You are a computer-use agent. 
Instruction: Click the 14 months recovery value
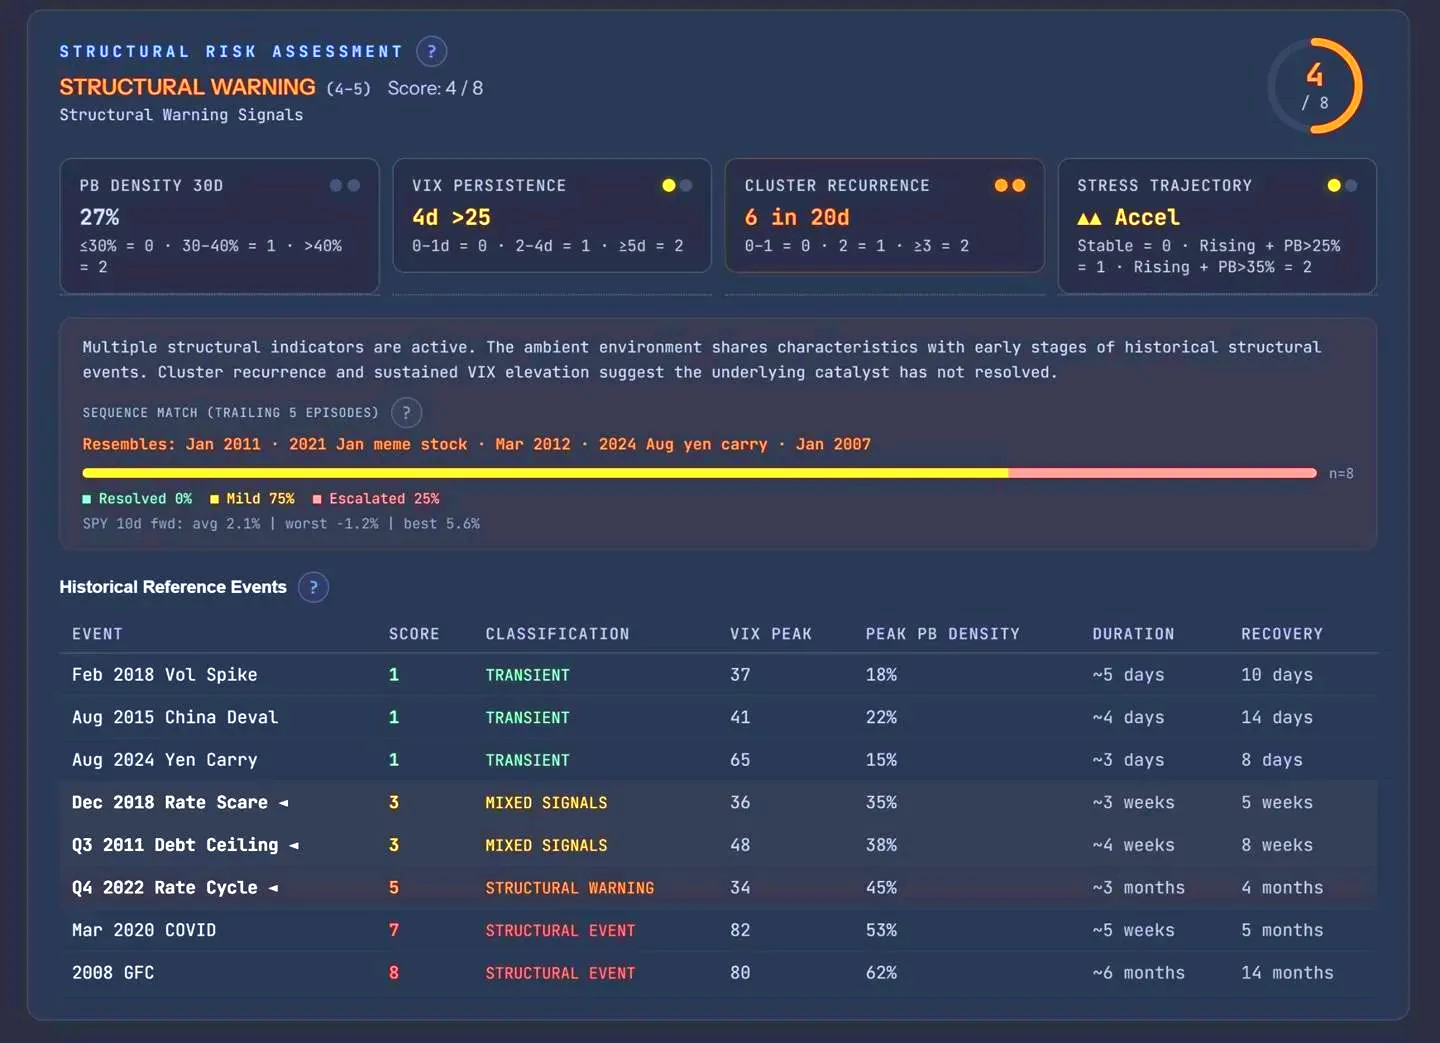coord(1287,973)
